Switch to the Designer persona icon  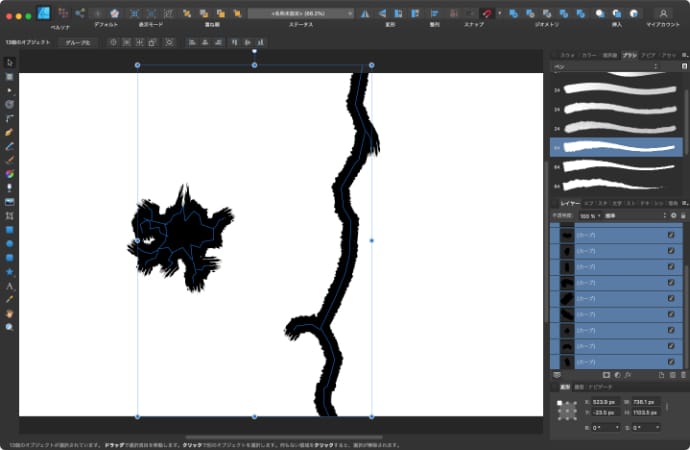coord(44,13)
